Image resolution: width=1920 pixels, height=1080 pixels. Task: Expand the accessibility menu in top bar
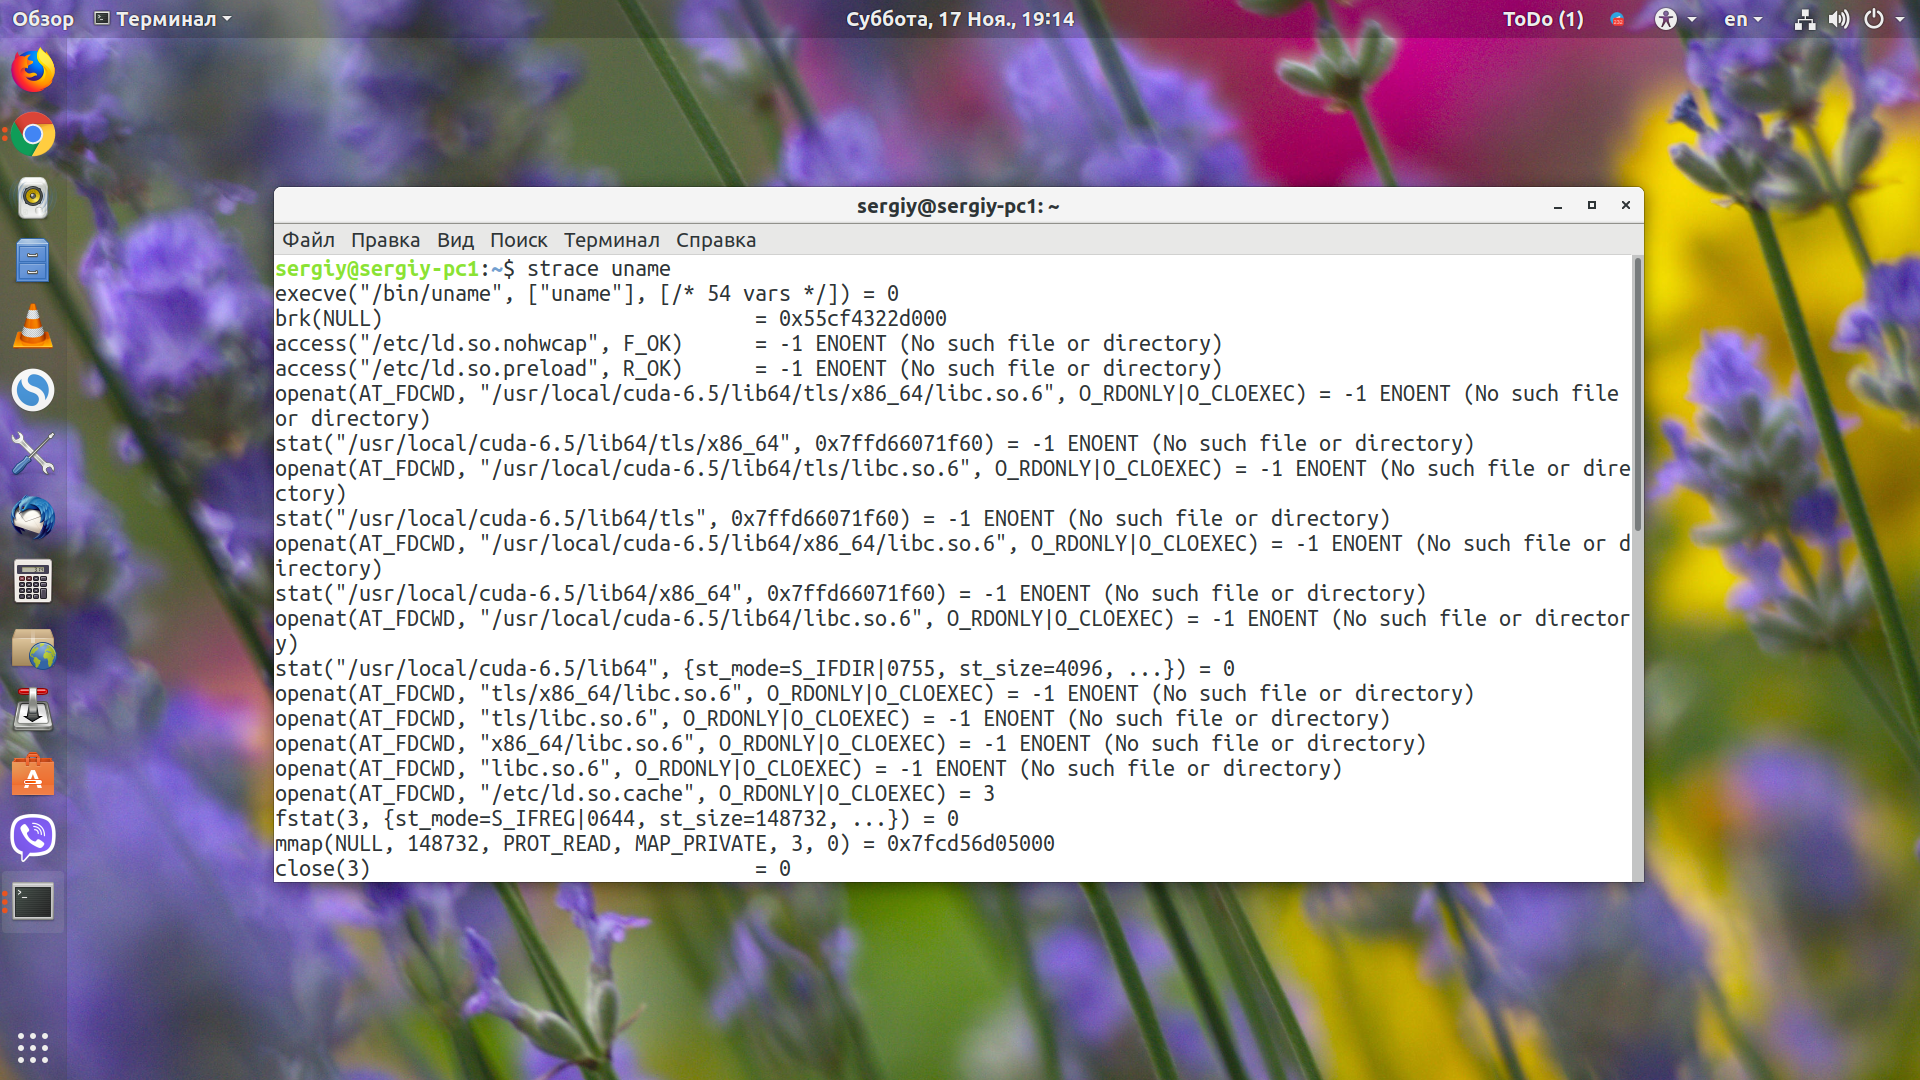pos(1675,19)
